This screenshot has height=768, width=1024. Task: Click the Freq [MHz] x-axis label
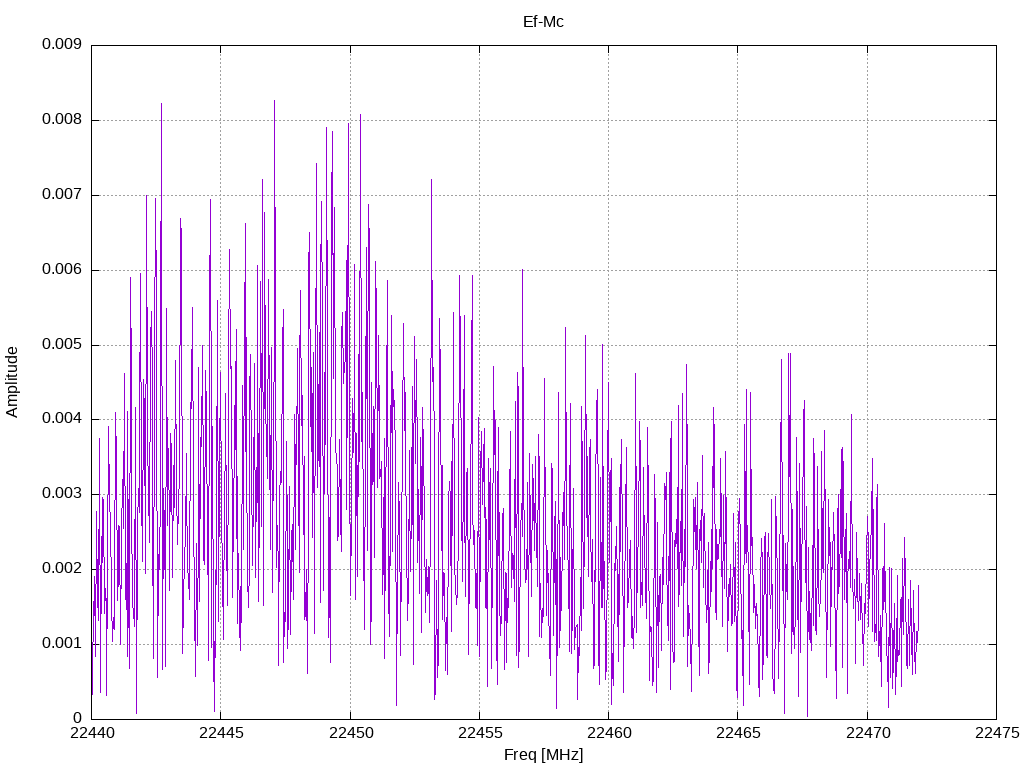543,755
